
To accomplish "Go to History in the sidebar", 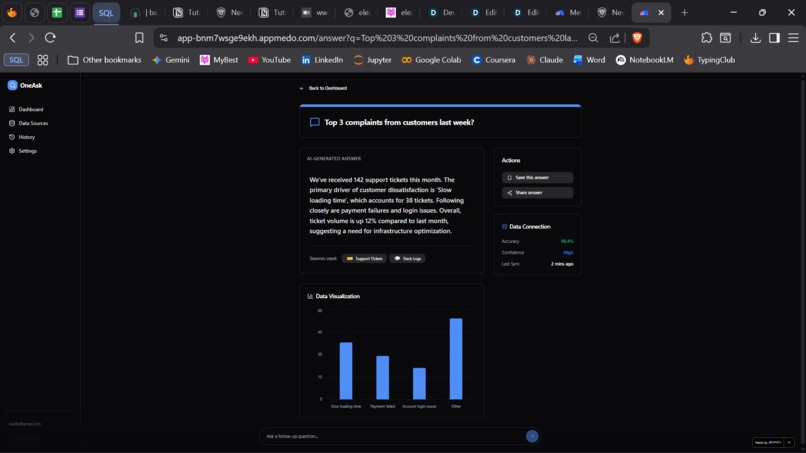I will pos(22,137).
